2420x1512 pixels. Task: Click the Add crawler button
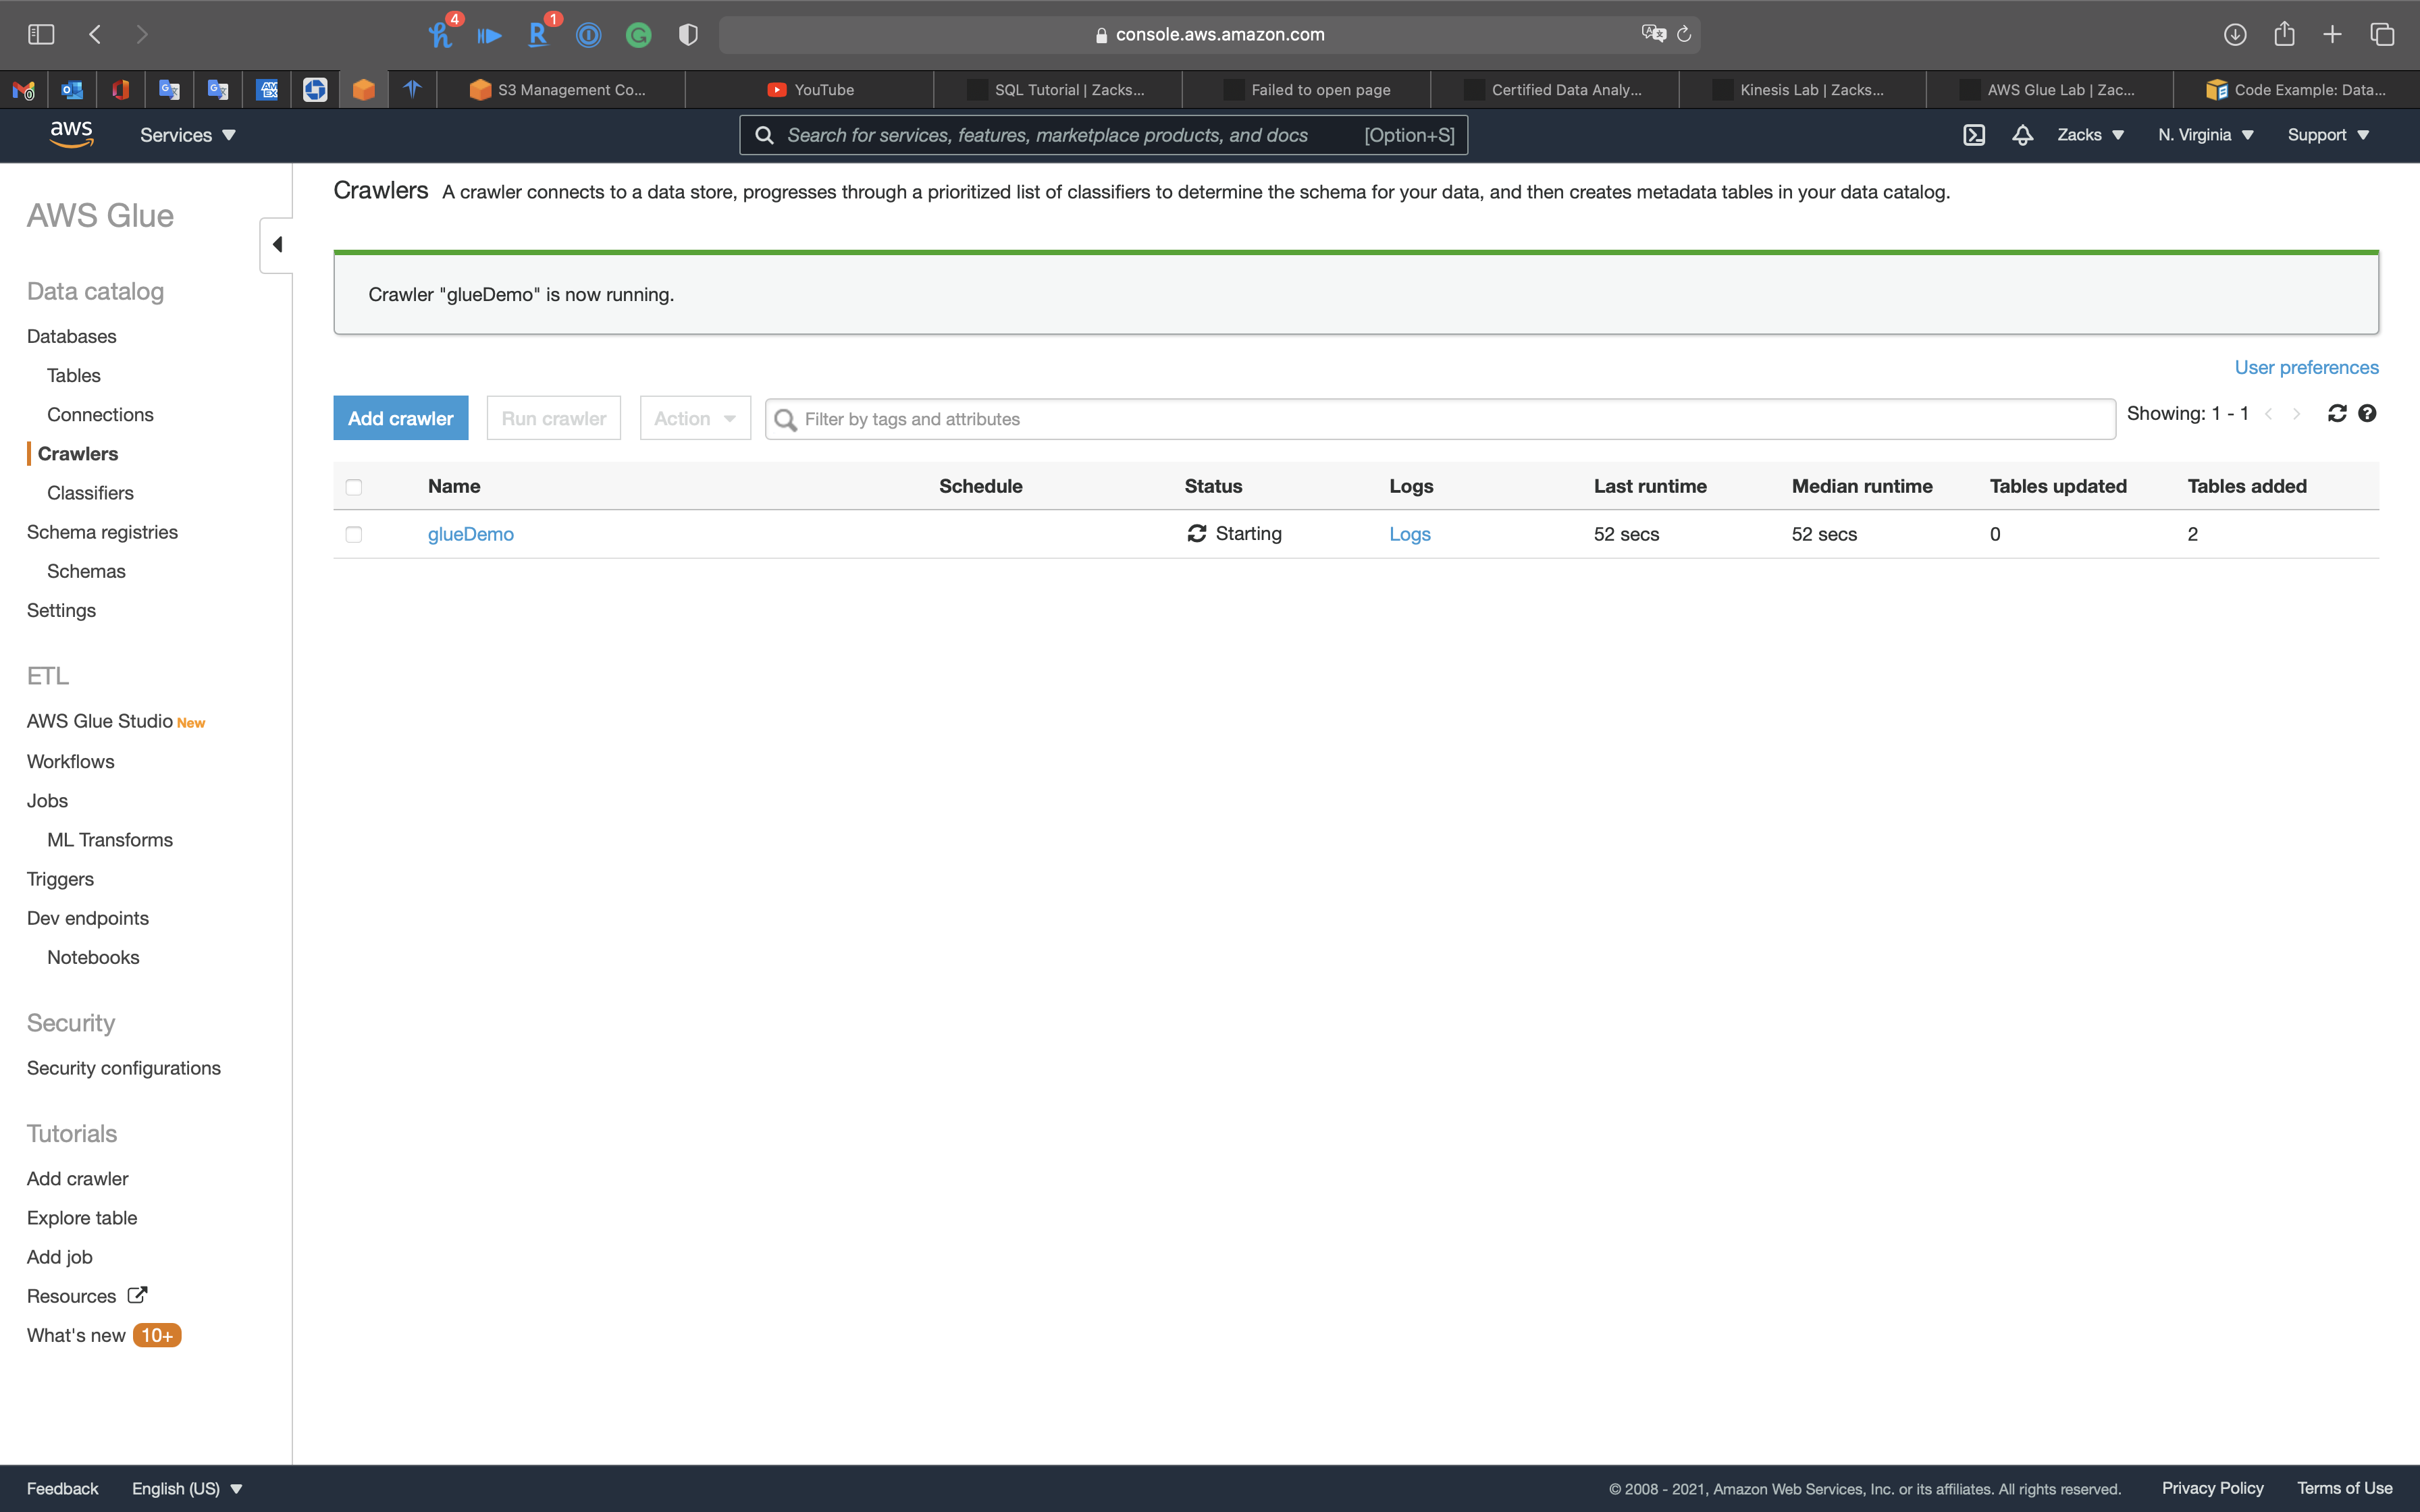(400, 419)
